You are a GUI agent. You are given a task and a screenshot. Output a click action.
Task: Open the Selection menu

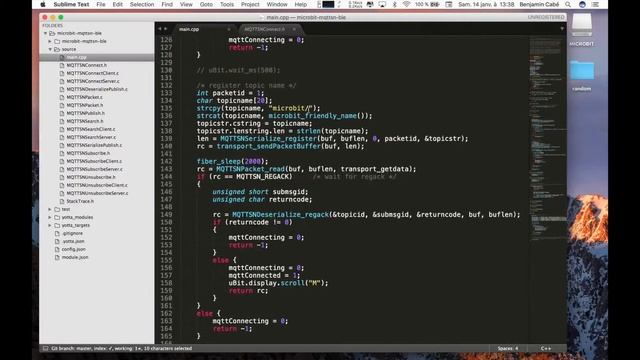pyautogui.click(x=142, y=4)
